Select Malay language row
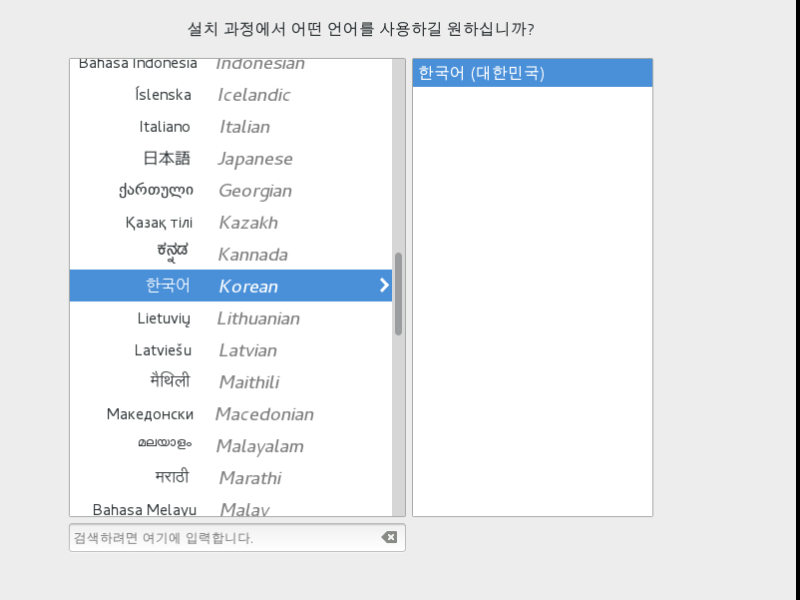This screenshot has width=800, height=600. pos(231,505)
